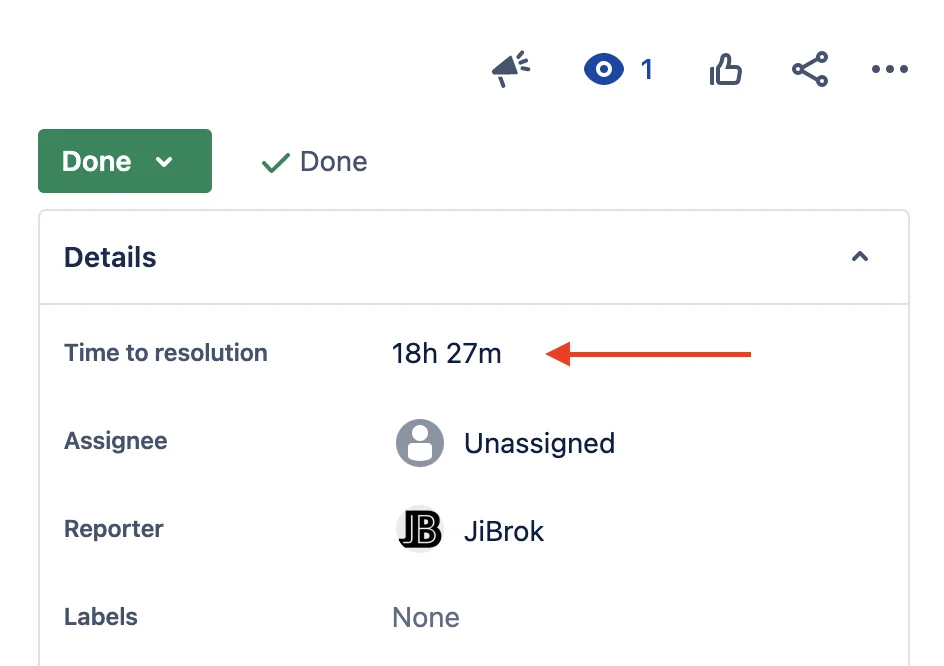Vote with the thumbs up icon
Image resolution: width=944 pixels, height=666 pixels.
725,69
